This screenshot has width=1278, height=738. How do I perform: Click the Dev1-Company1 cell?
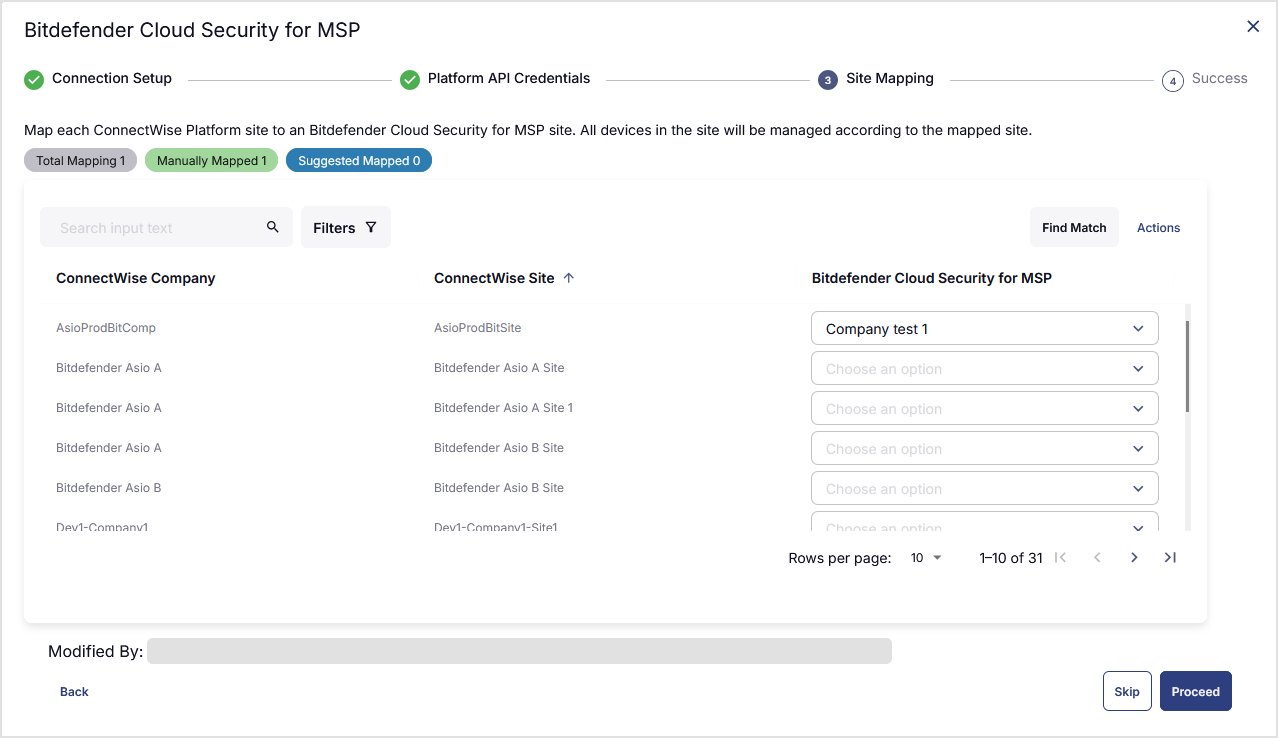(102, 526)
